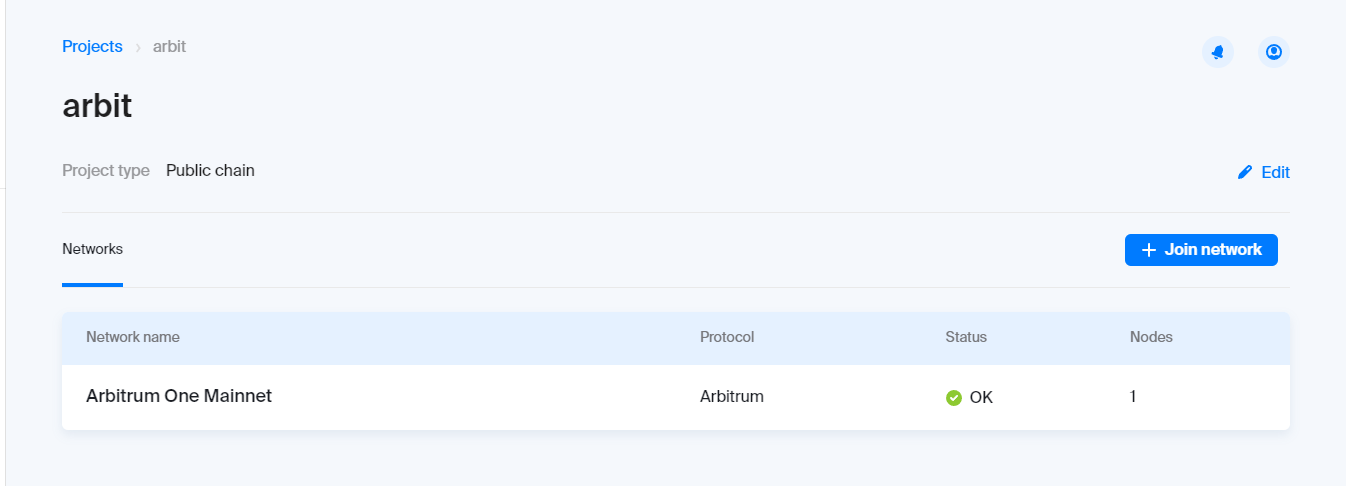Click the arbit breadcrumb item
The width and height of the screenshot is (1346, 486).
(169, 47)
